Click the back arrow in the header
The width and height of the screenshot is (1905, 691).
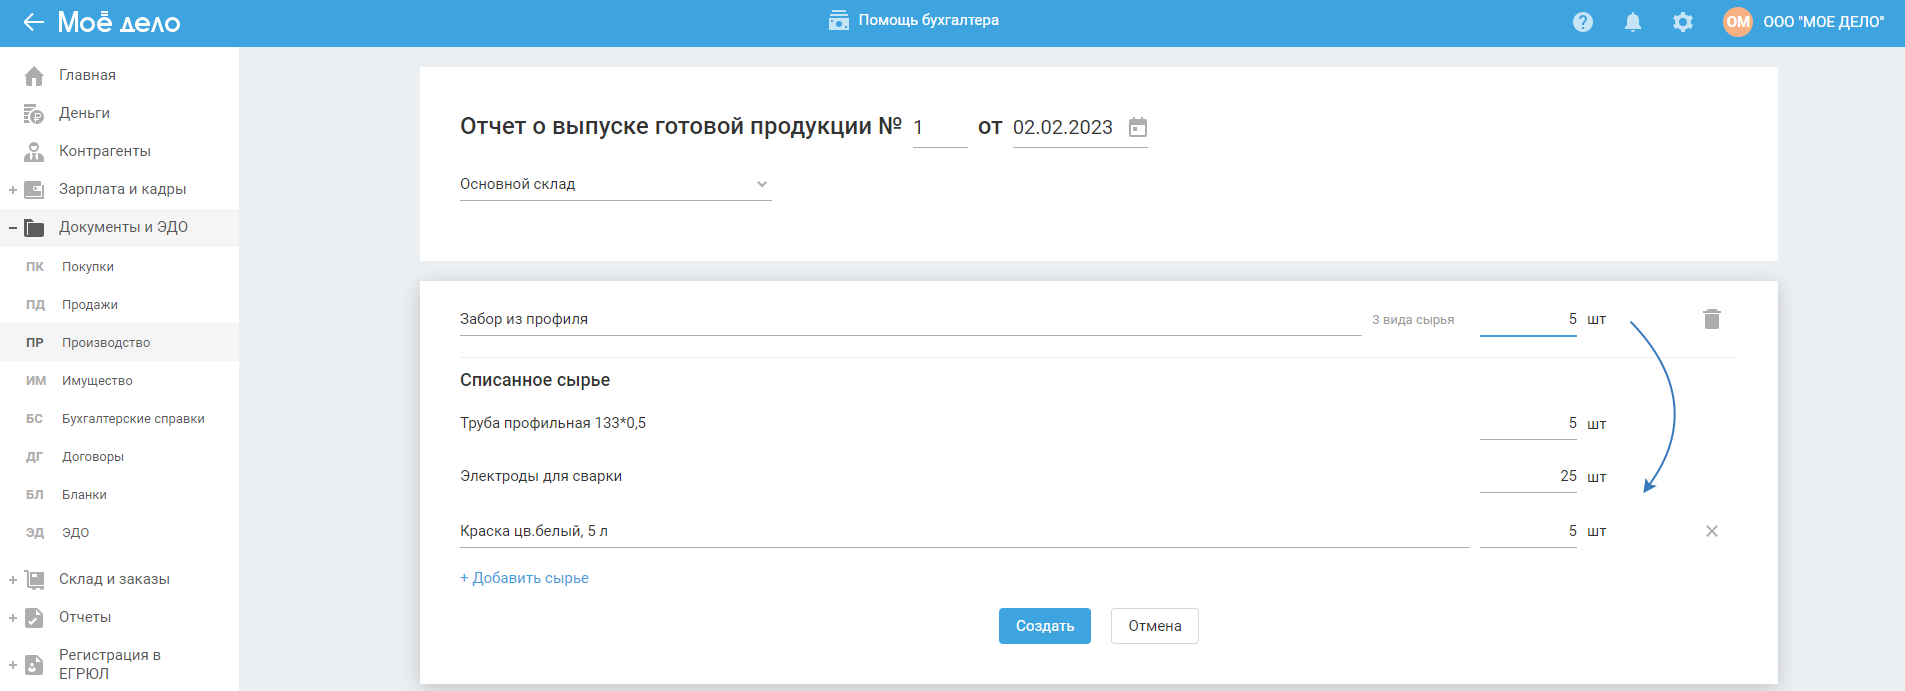pyautogui.click(x=33, y=22)
